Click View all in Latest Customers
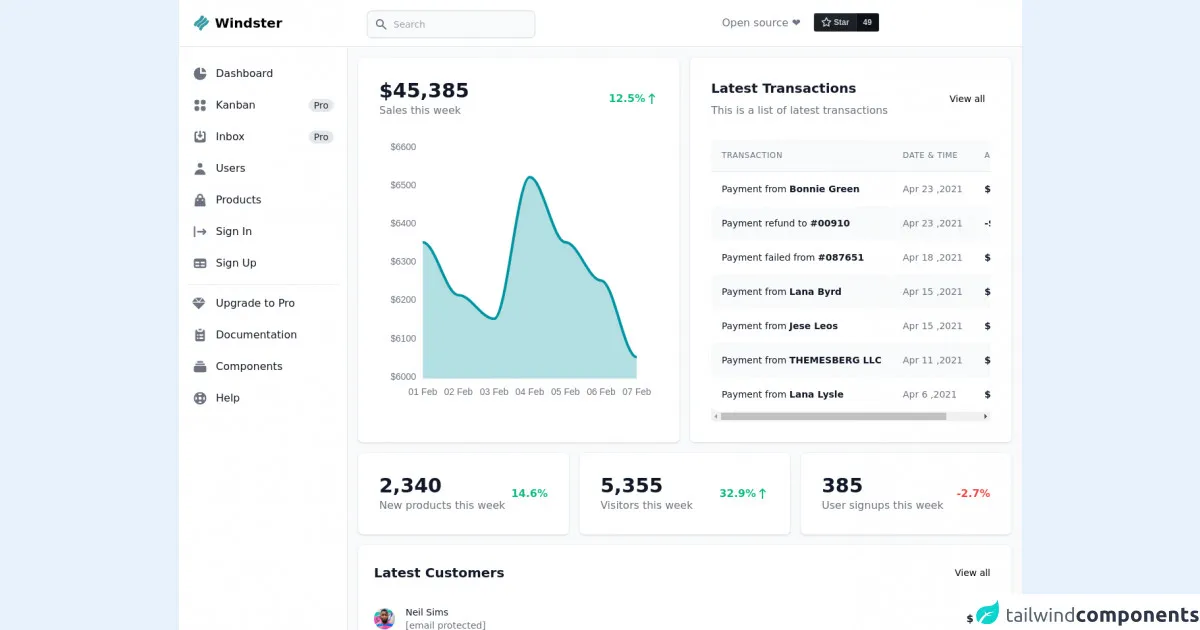This screenshot has height=630, width=1200. click(971, 573)
